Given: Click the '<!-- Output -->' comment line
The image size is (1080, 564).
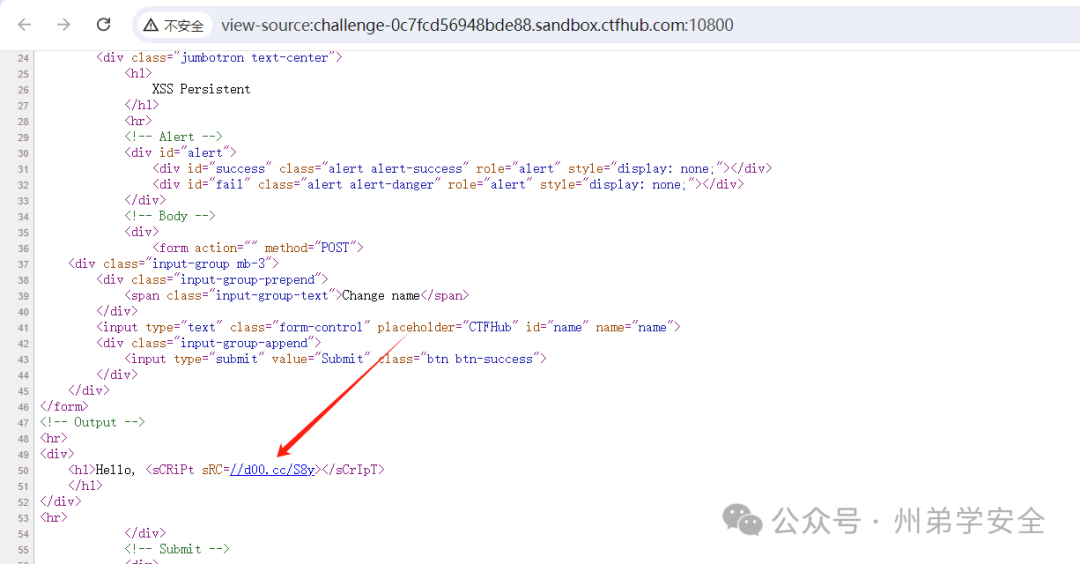Looking at the screenshot, I should tap(92, 422).
